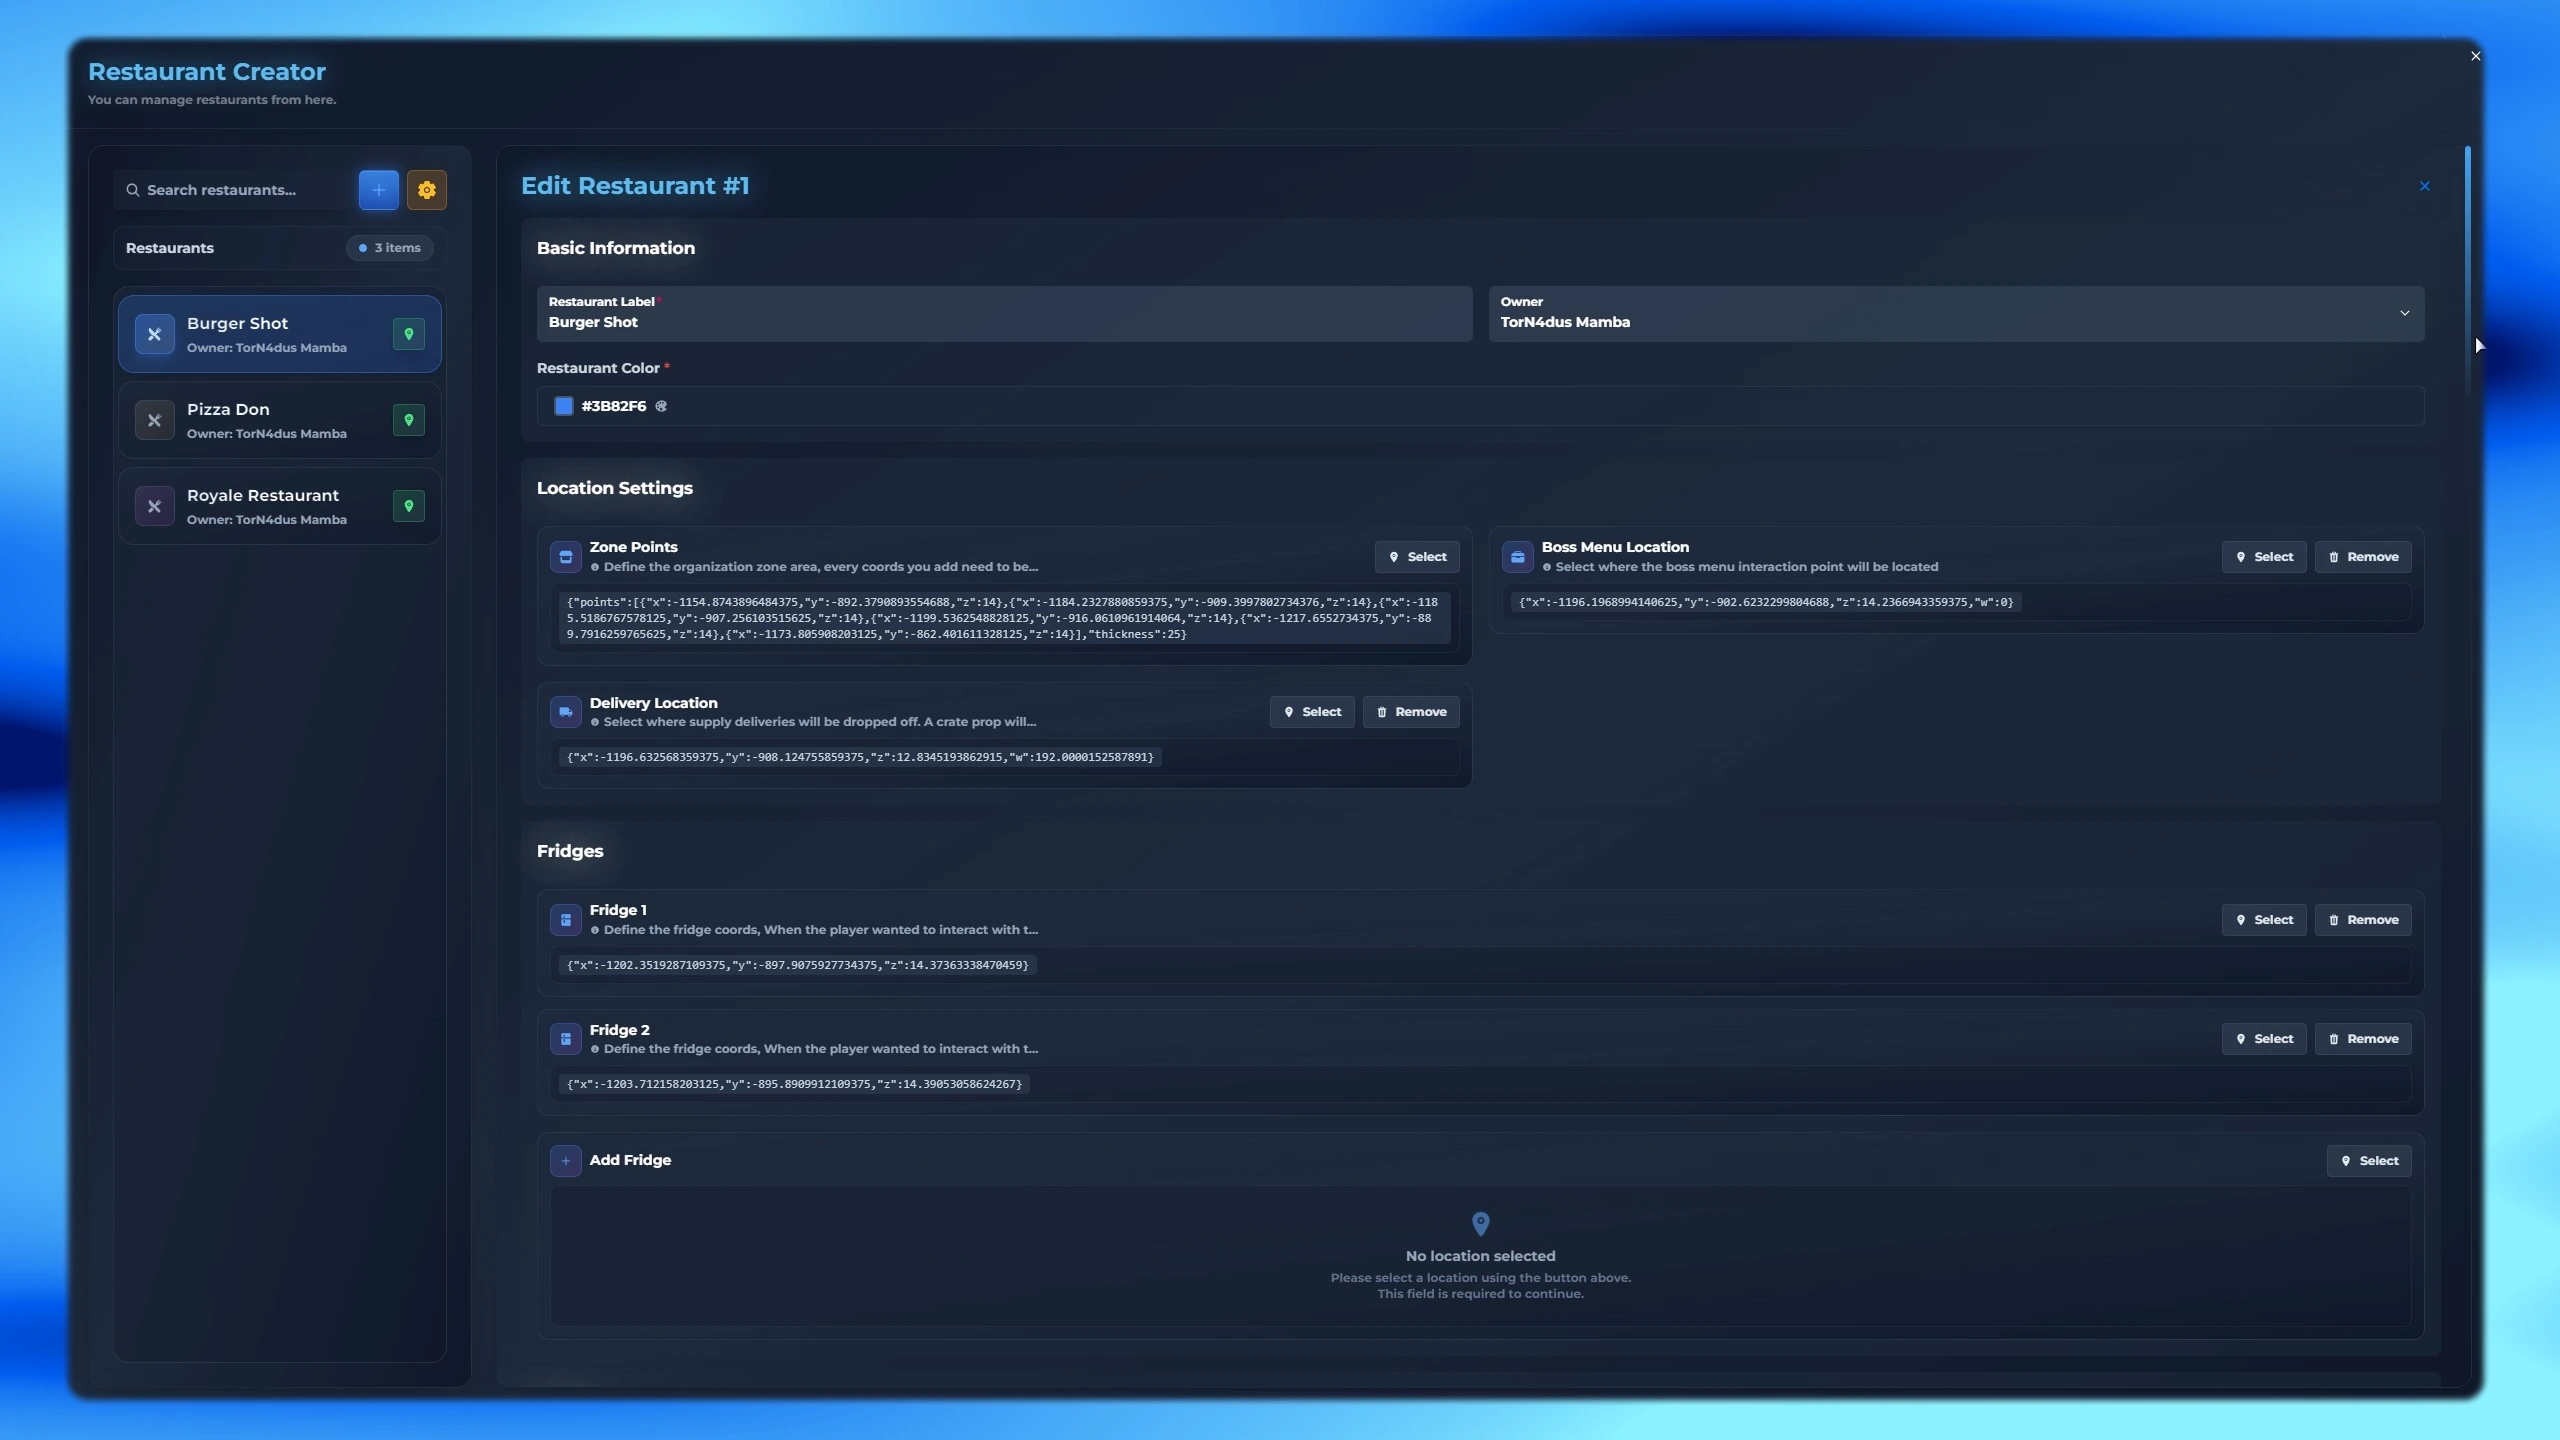Click the Fridge 1 icon
Viewport: 2560px width, 1440px height.
565,920
